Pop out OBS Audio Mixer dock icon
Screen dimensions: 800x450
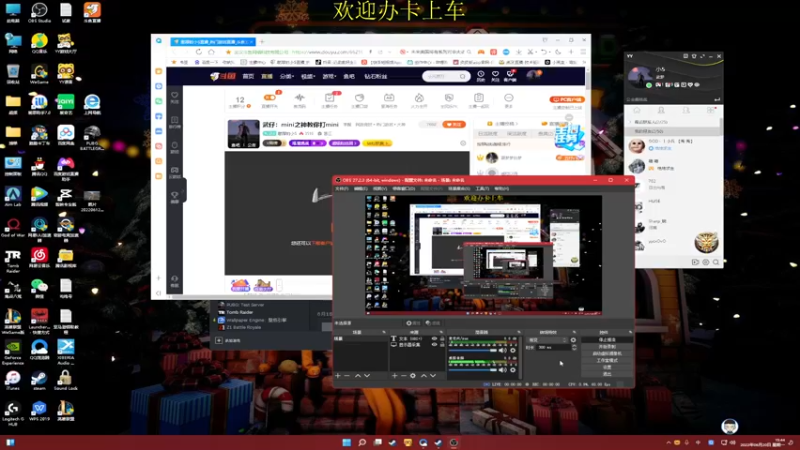519,332
